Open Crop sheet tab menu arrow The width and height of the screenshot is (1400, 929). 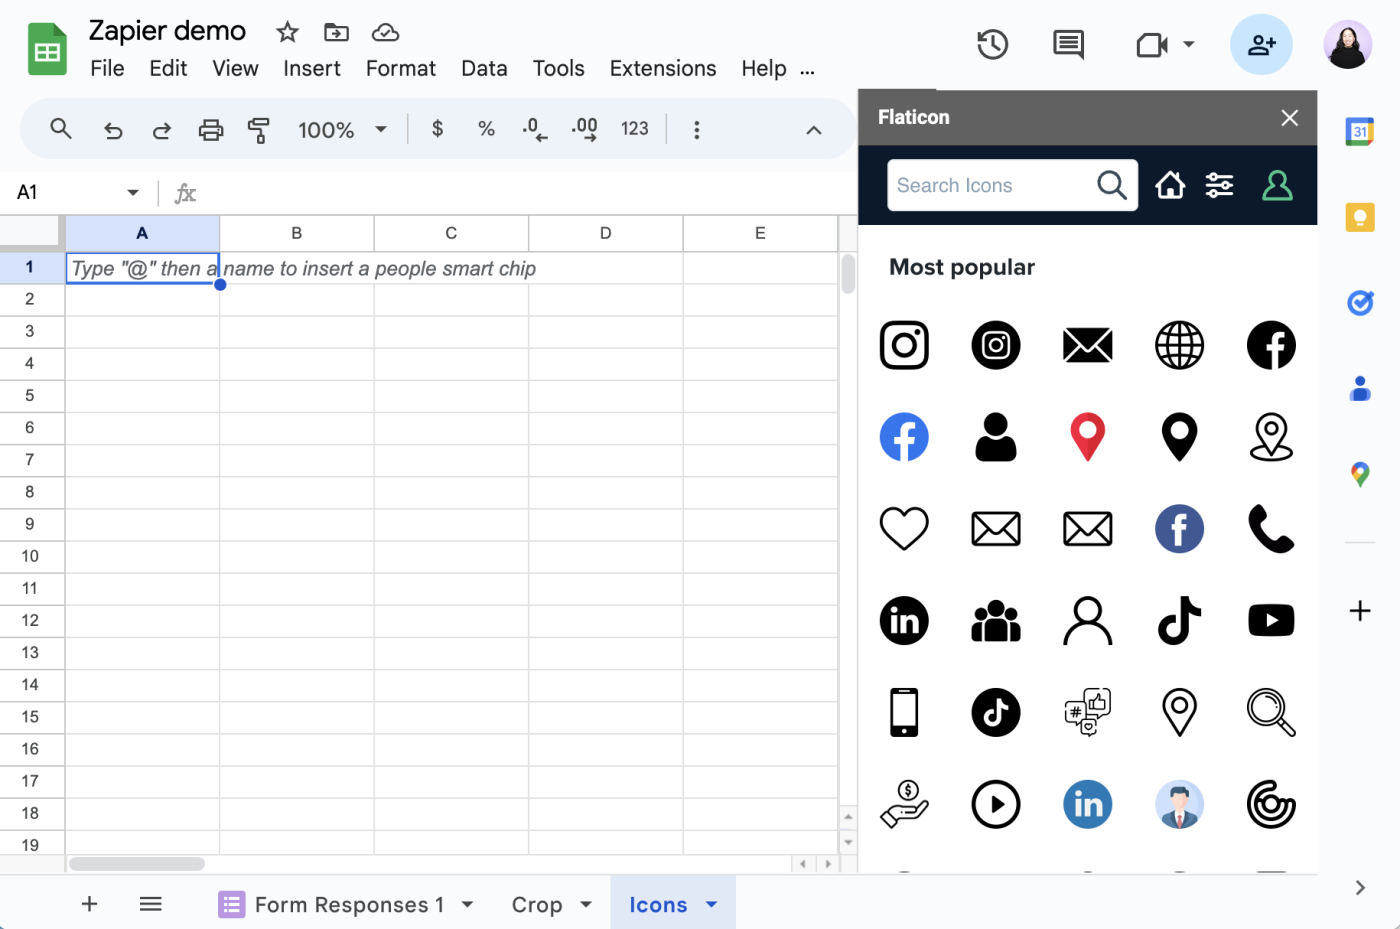[586, 904]
